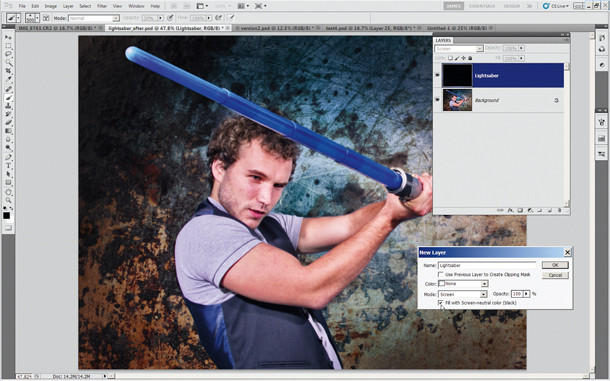Toggle the airbrush option in options bar
The image size is (610, 381).
coord(219,18)
